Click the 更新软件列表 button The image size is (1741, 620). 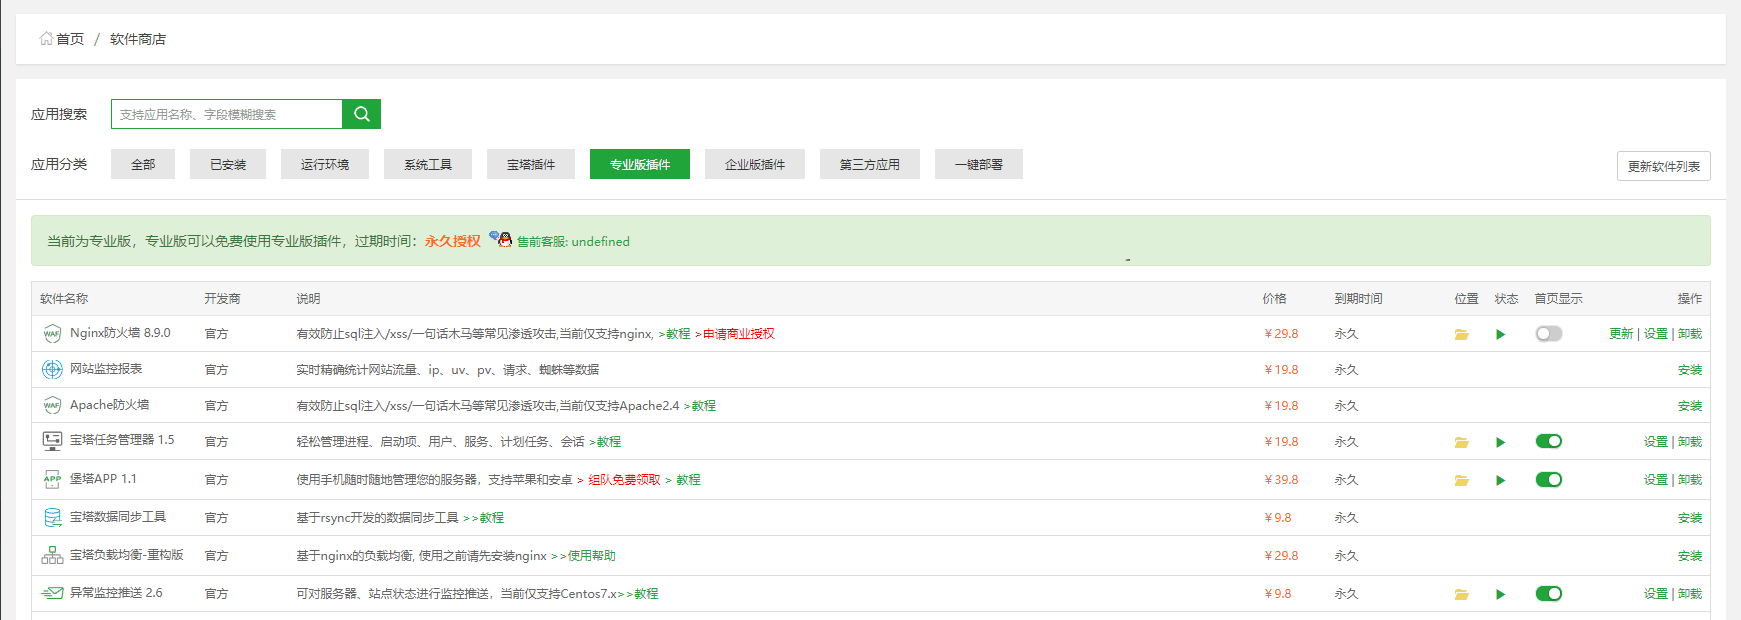[x=1664, y=166]
